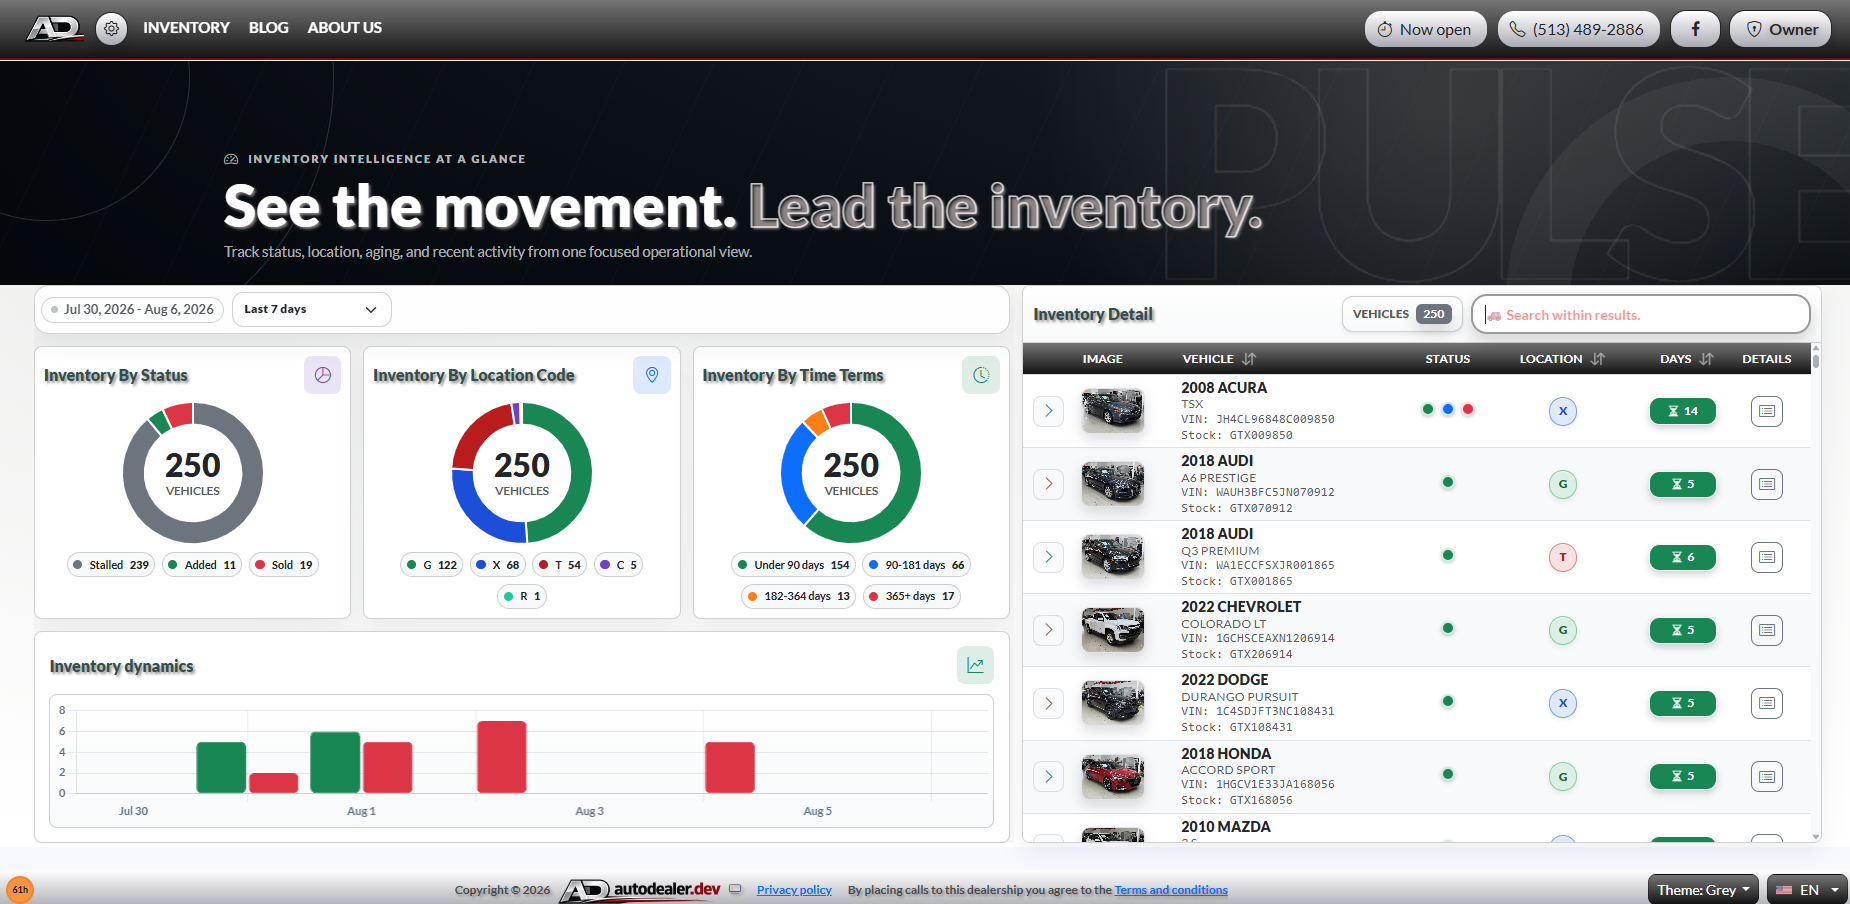This screenshot has height=904, width=1850.
Task: Open the settings gear in the top navigation
Action: coord(112,29)
